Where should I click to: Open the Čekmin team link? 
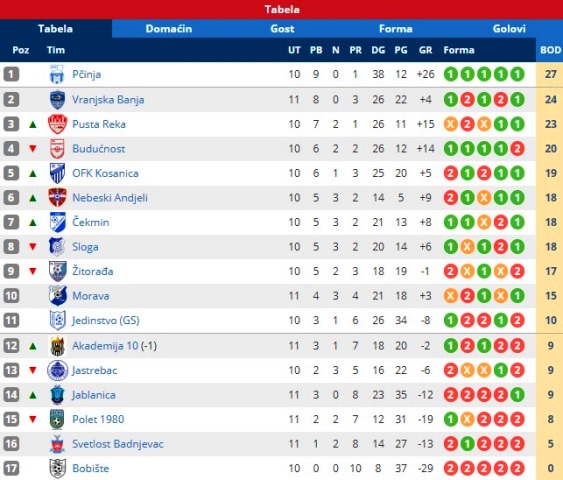(x=90, y=222)
